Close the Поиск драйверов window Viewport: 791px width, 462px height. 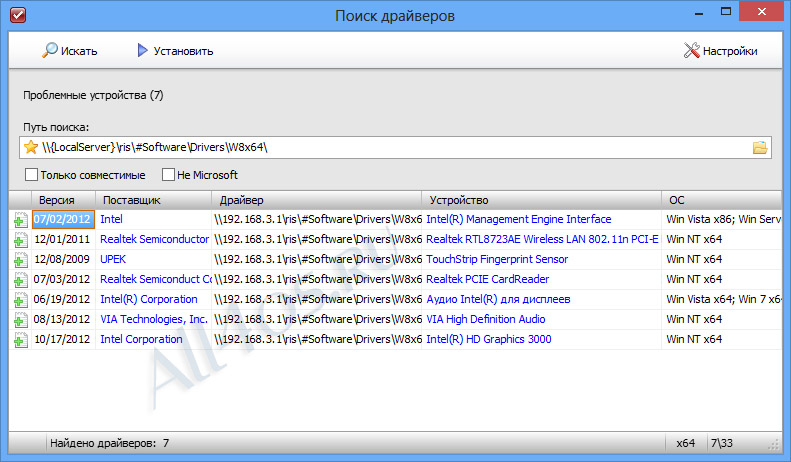point(762,12)
